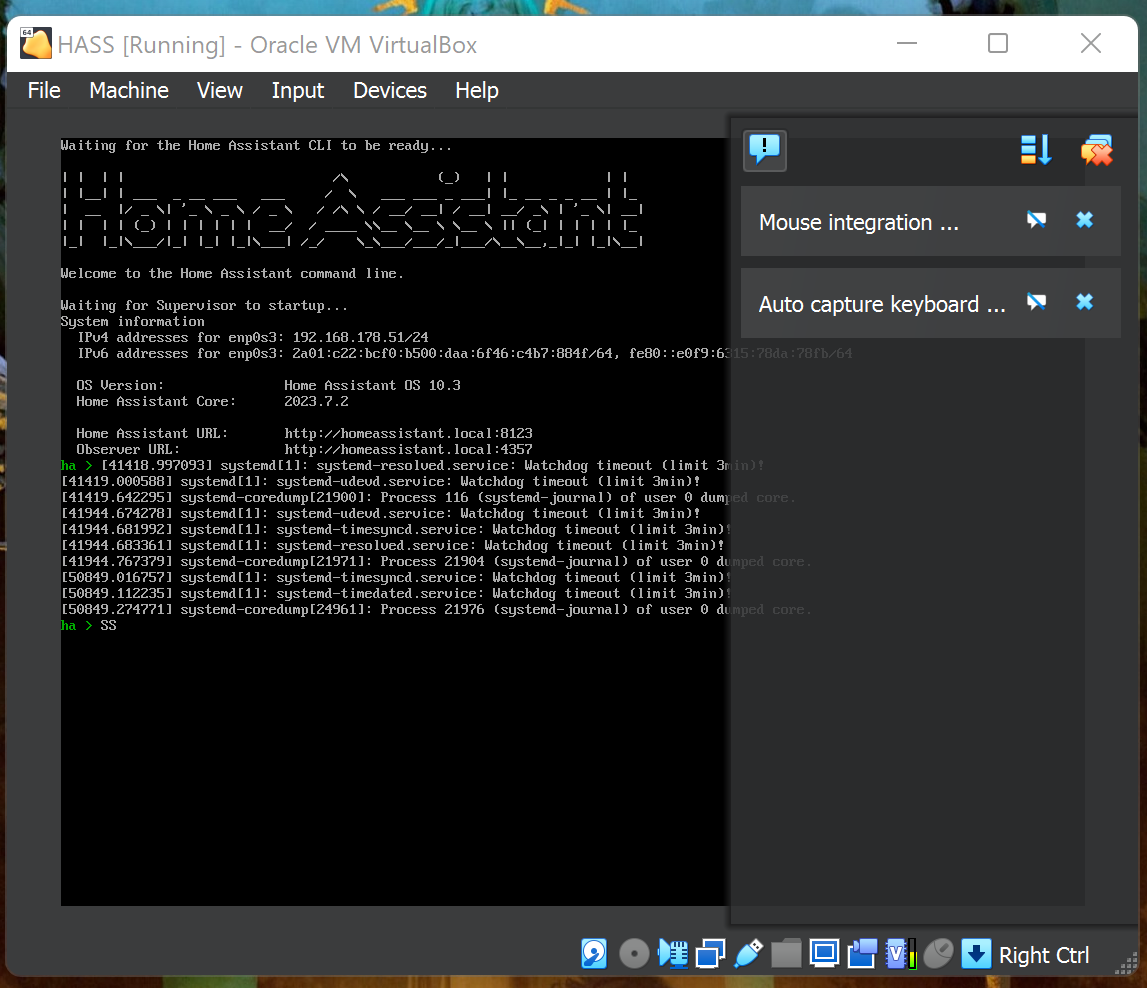Click the keyboard capture arrow indicator
This screenshot has height=988, width=1147.
click(x=976, y=954)
